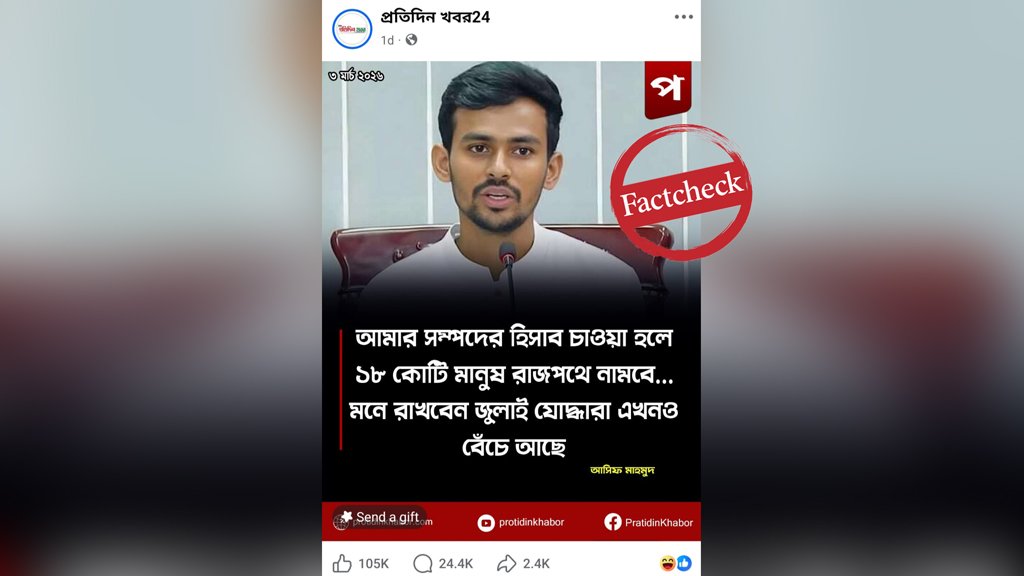The height and width of the screenshot is (576, 1024).
Task: Click the প্রতিদিন খবর24 page profile picture
Action: (352, 29)
